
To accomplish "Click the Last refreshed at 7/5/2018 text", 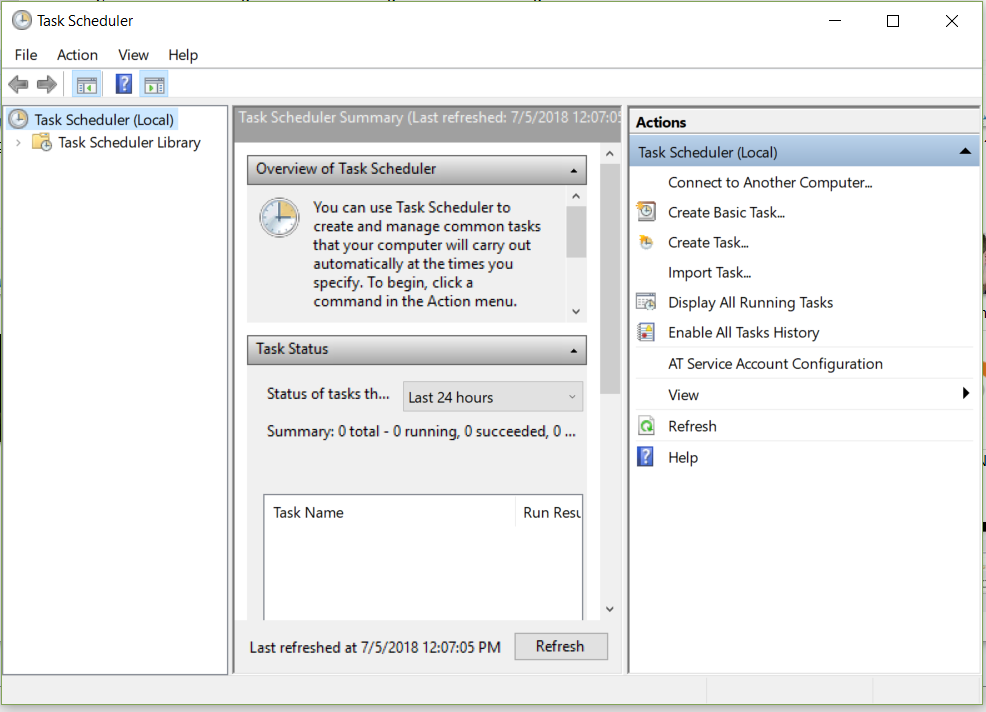I will coord(375,647).
